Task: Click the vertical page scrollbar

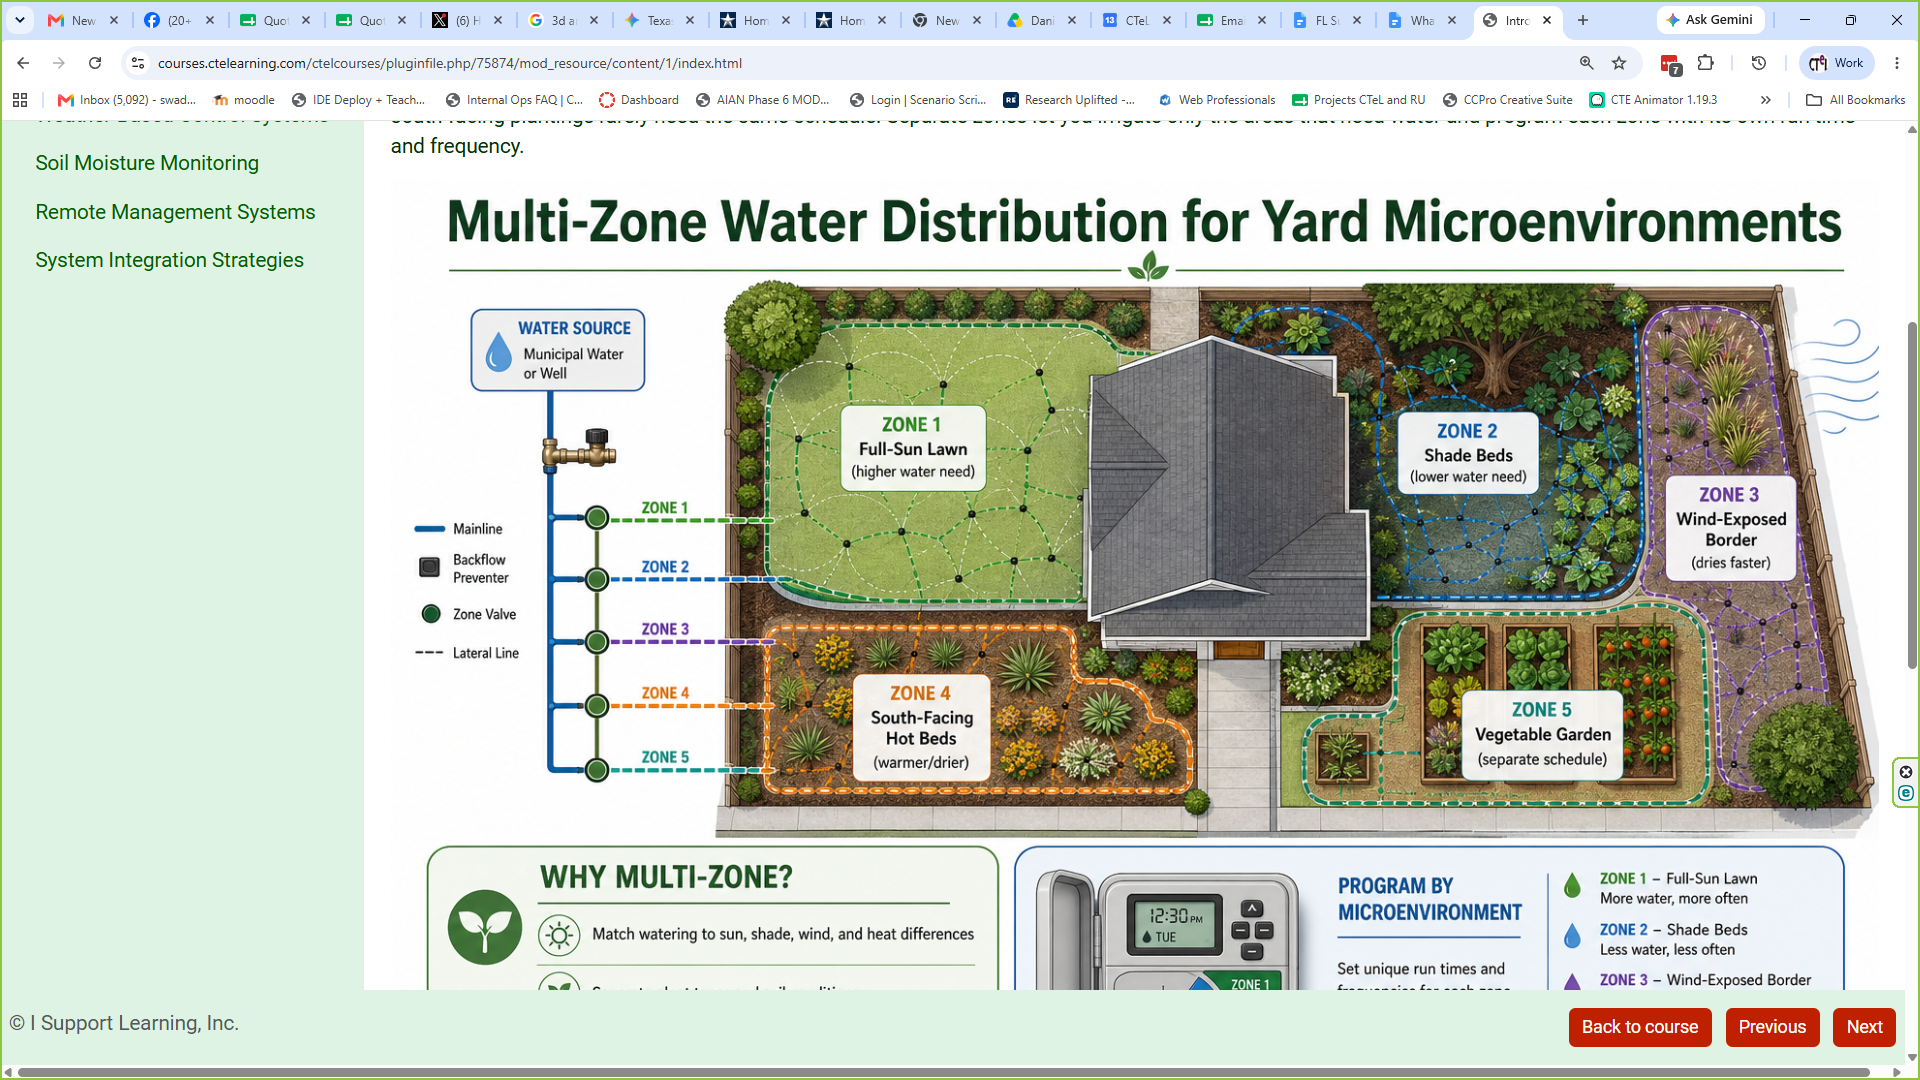Action: pyautogui.click(x=1912, y=495)
